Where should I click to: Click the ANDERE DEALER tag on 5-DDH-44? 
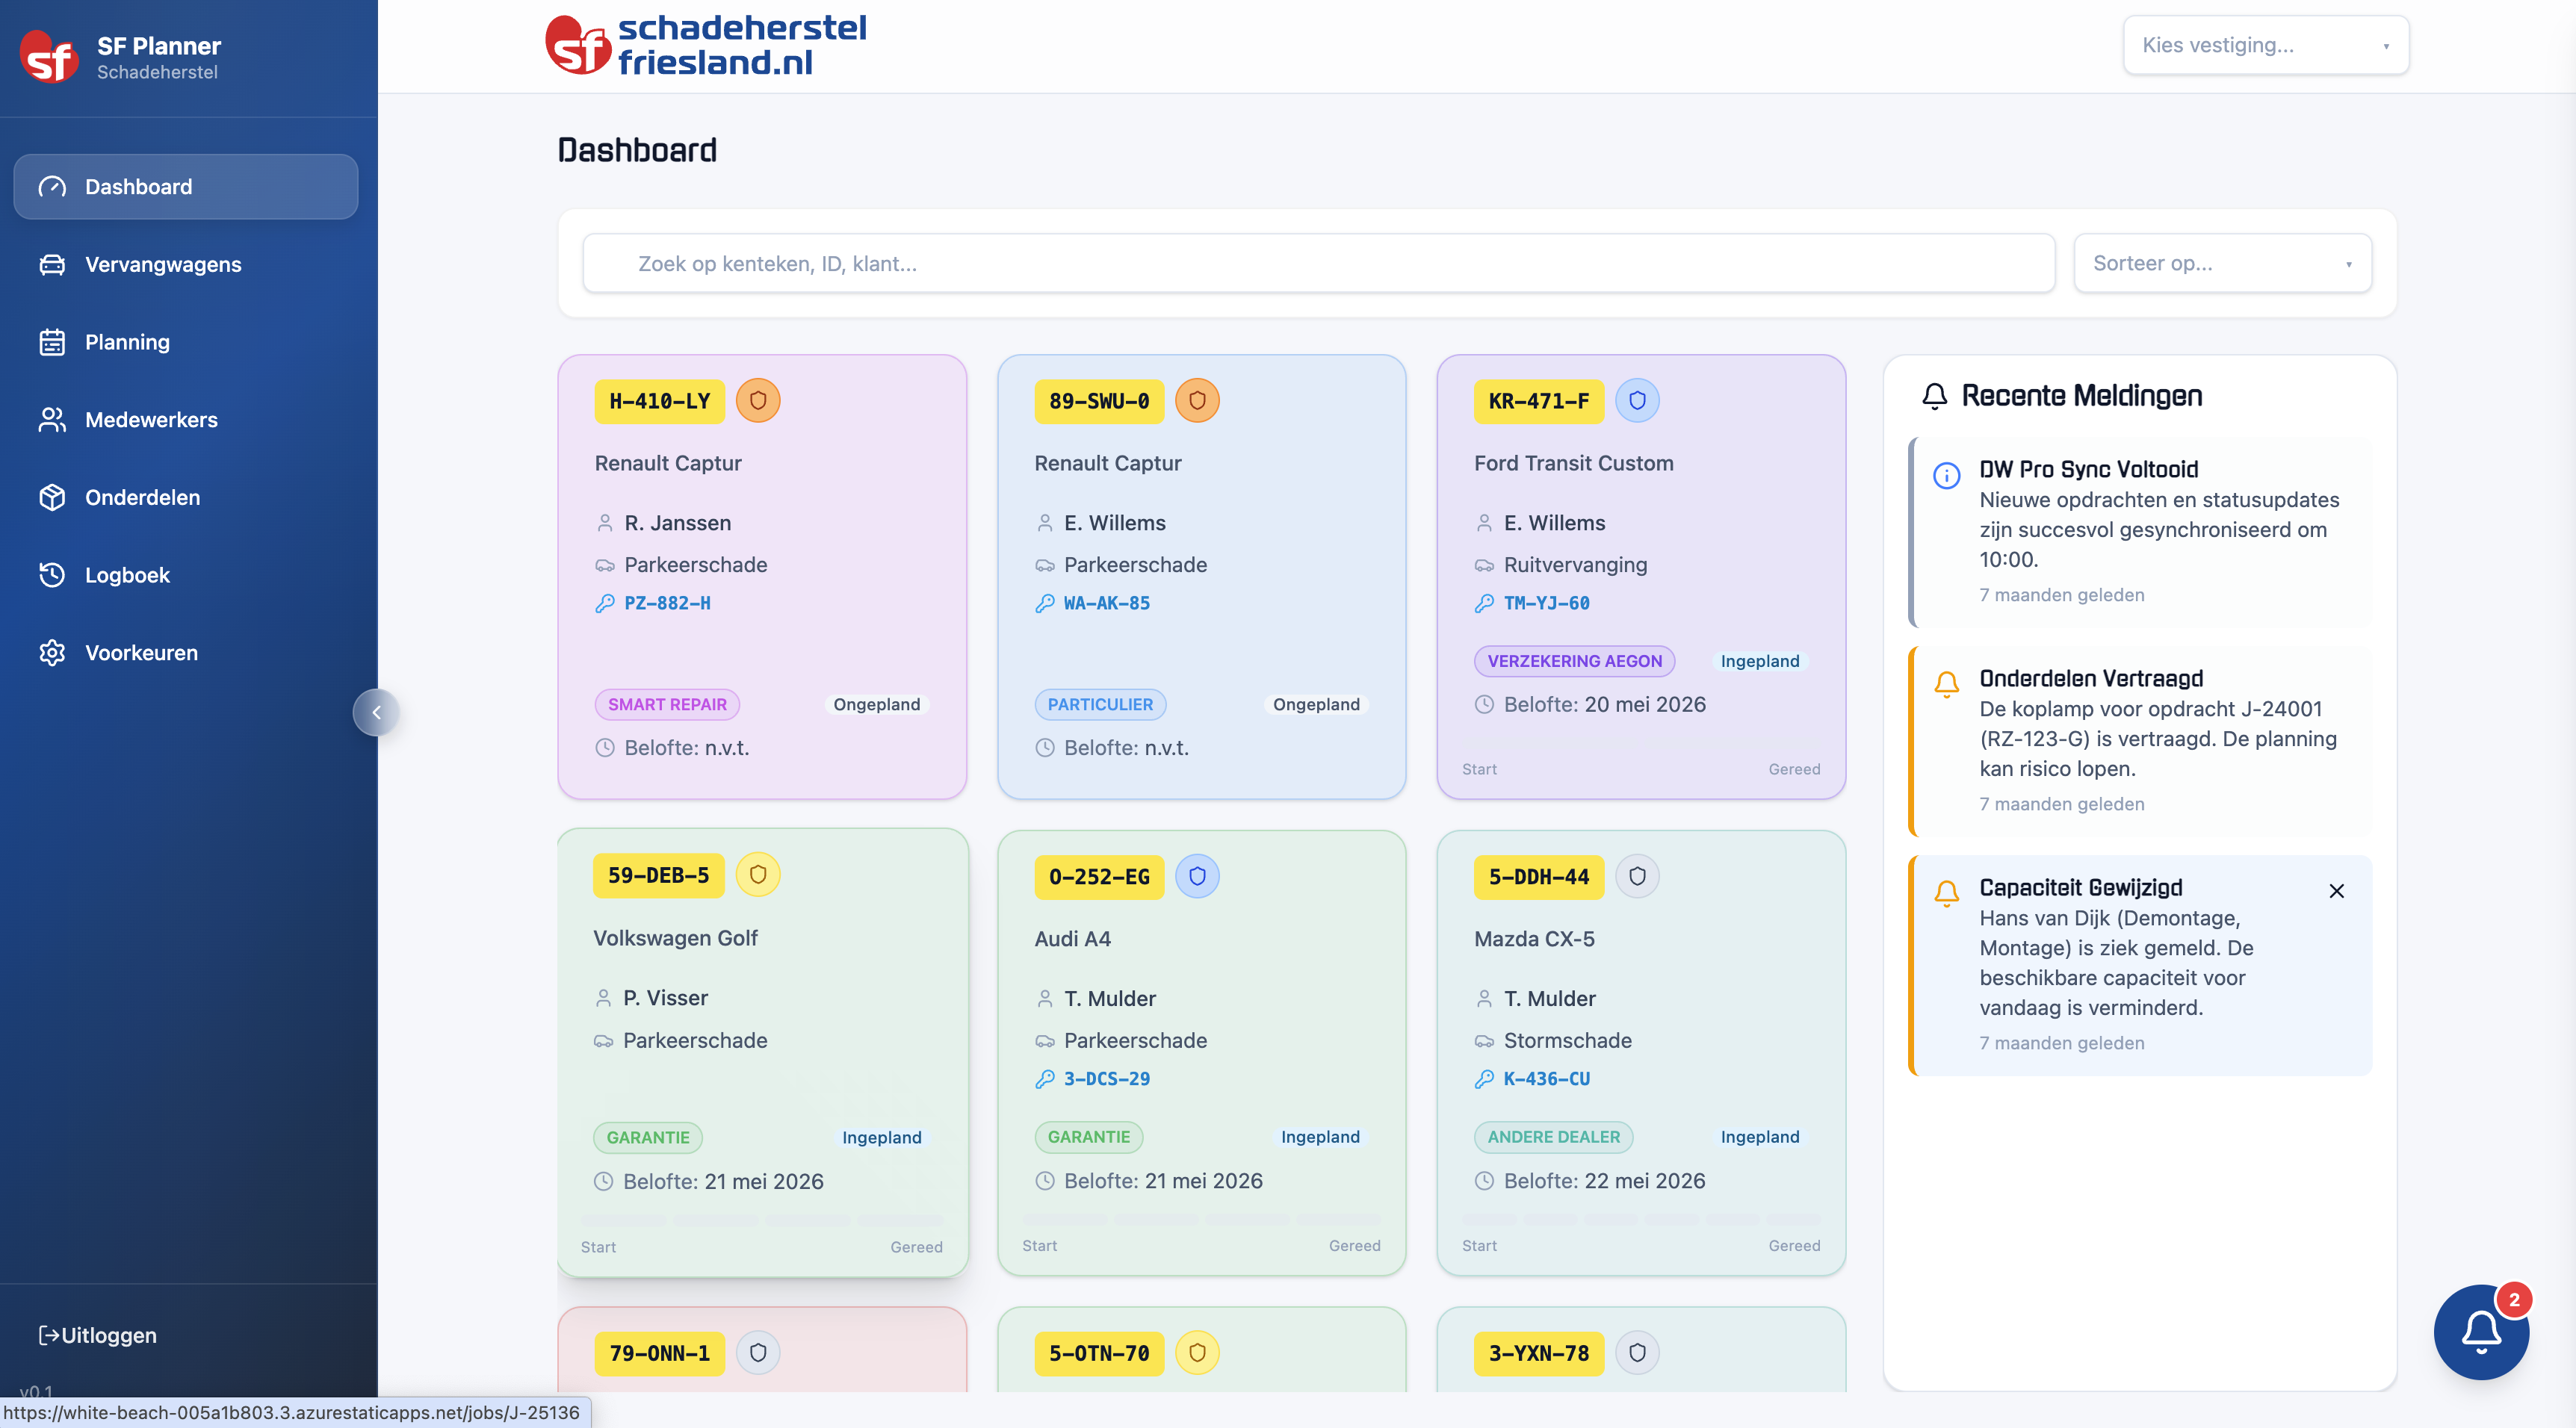[x=1553, y=1137]
